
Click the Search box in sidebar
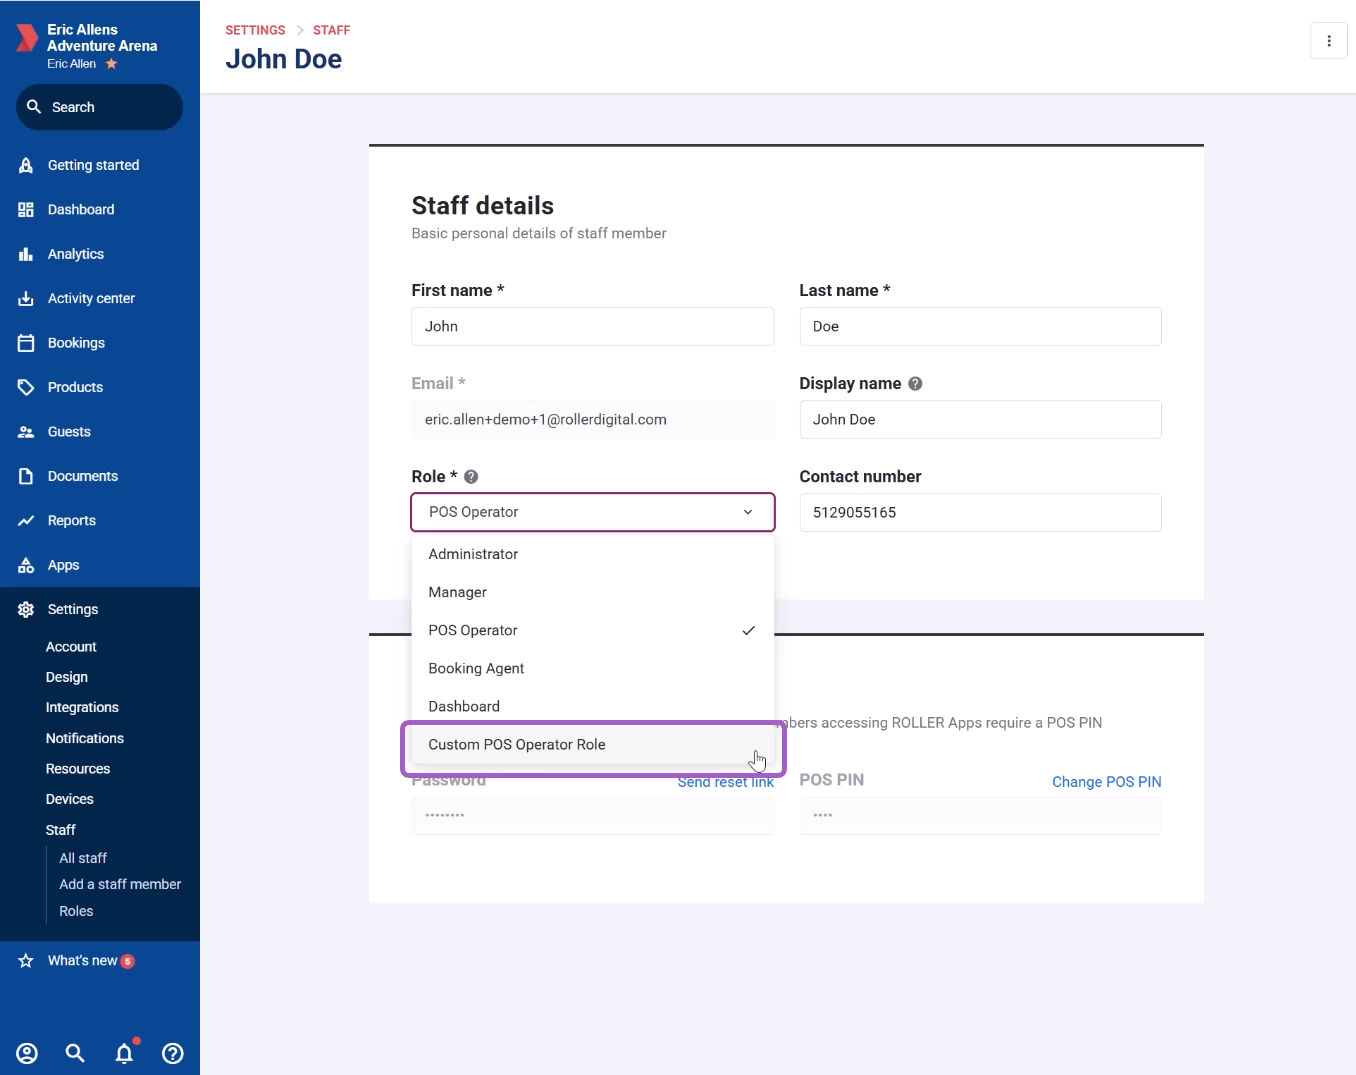coord(100,107)
